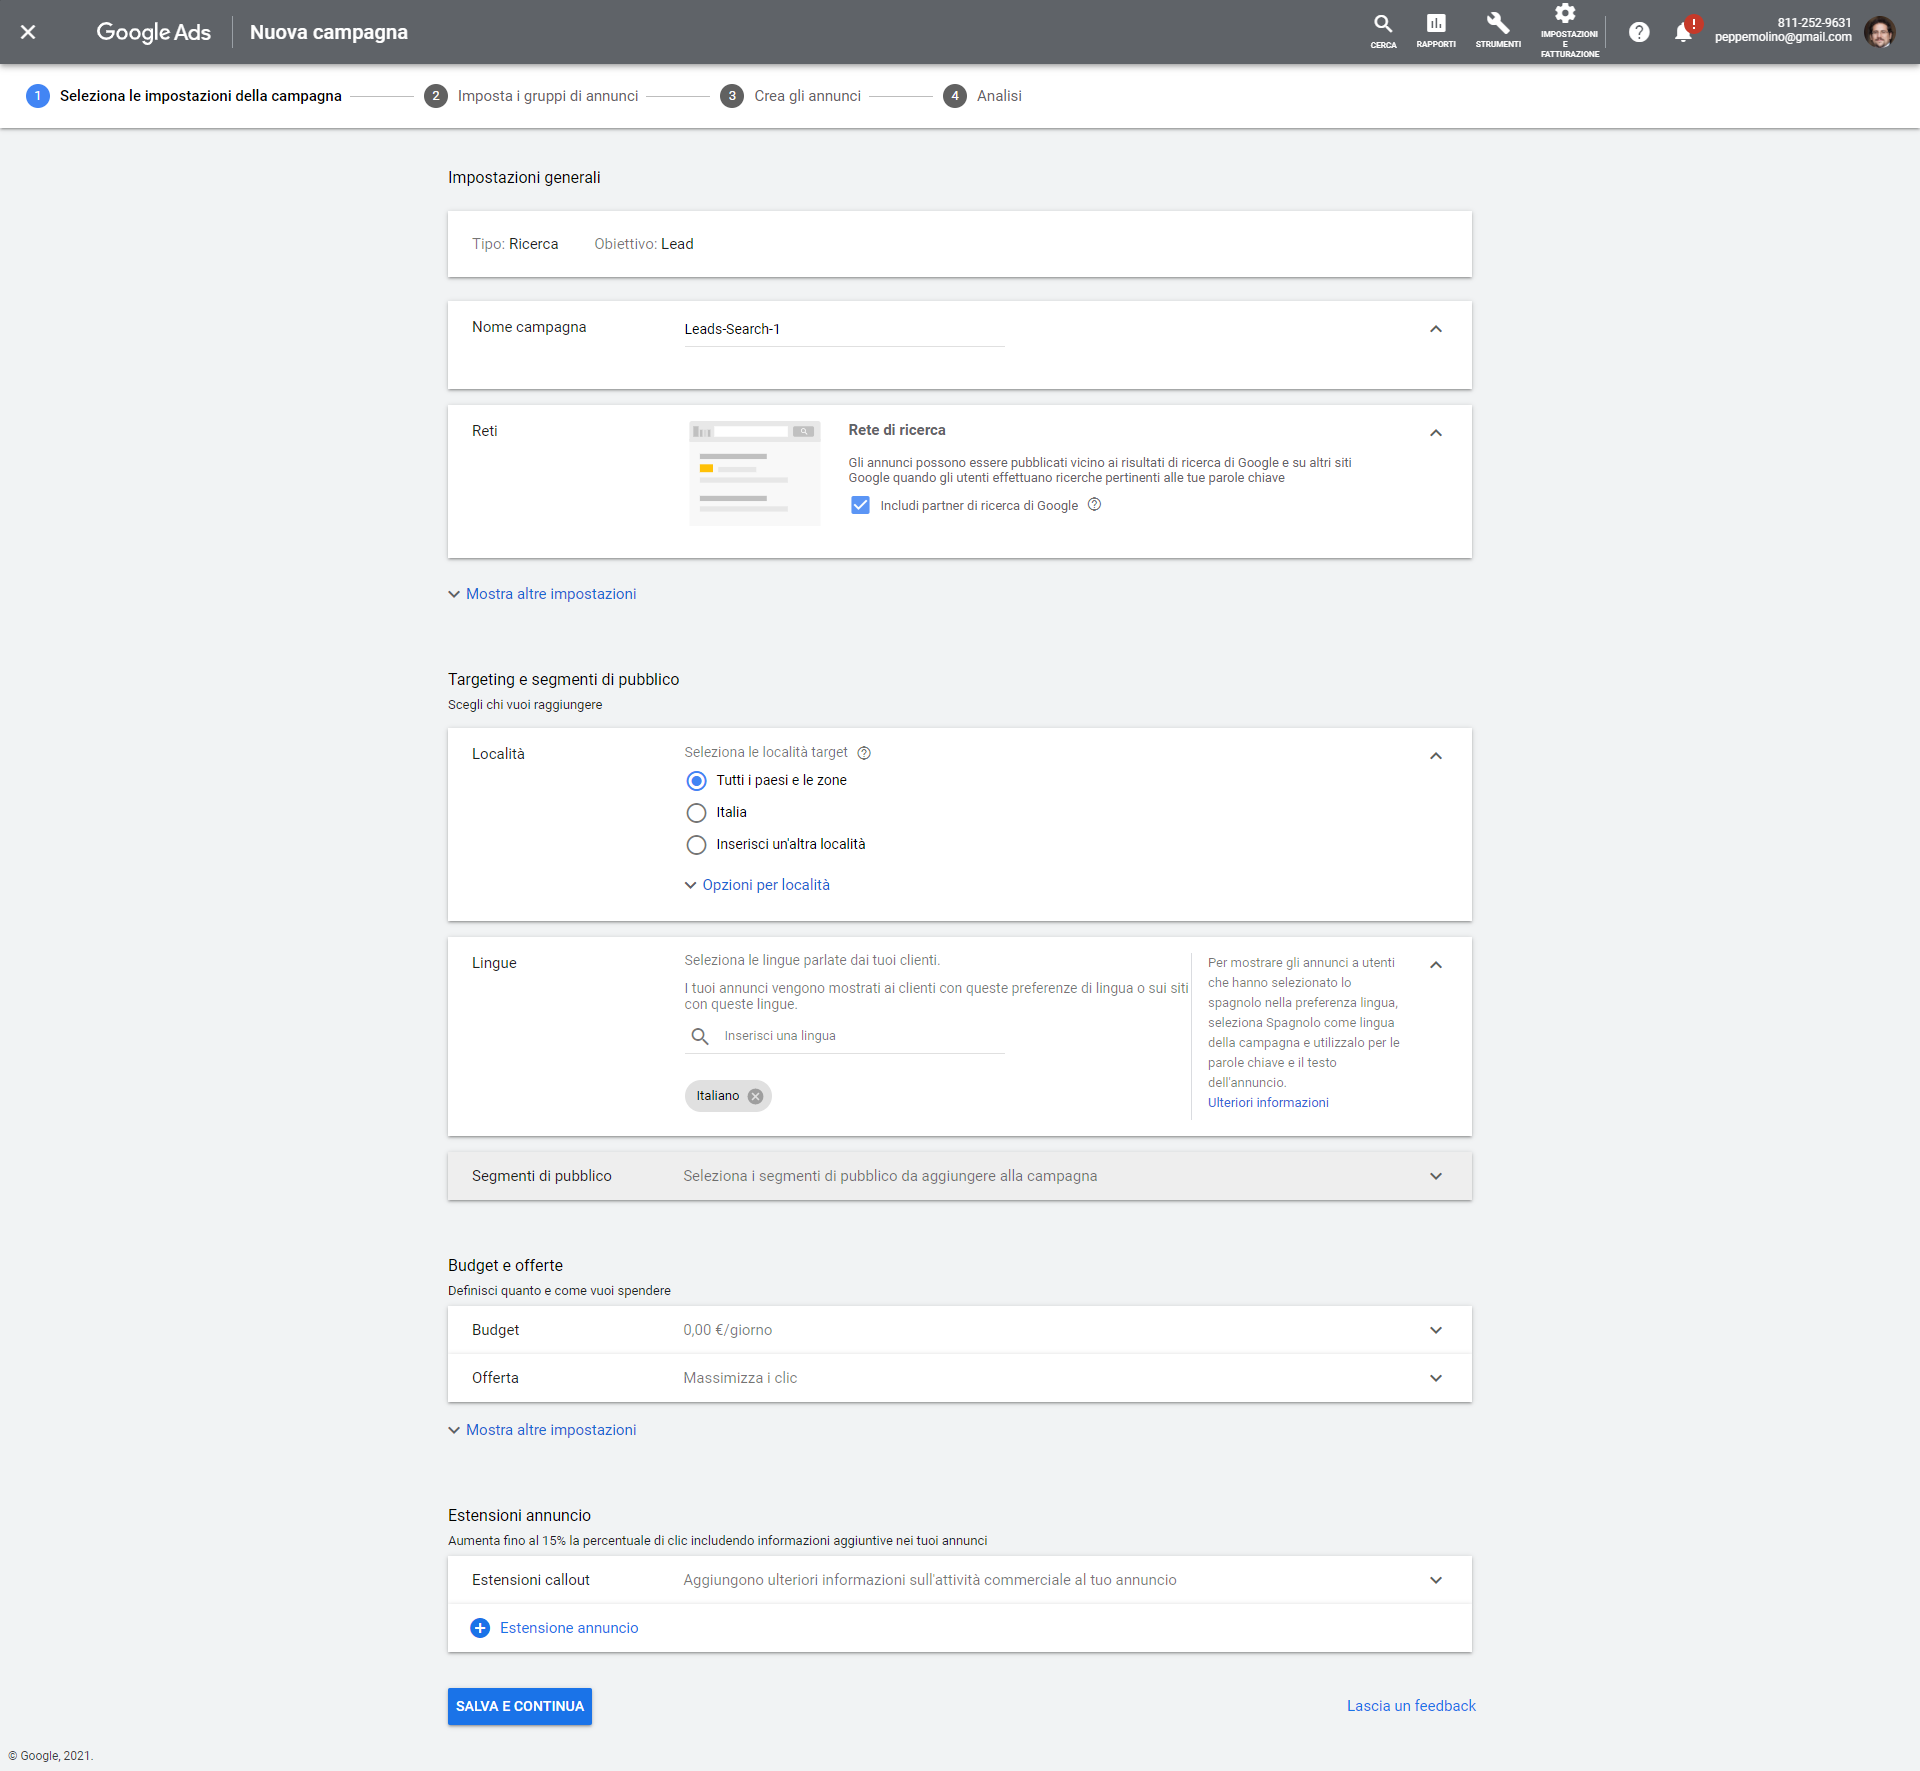Open Lascia un feedback link
The height and width of the screenshot is (1771, 1920).
(x=1411, y=1705)
